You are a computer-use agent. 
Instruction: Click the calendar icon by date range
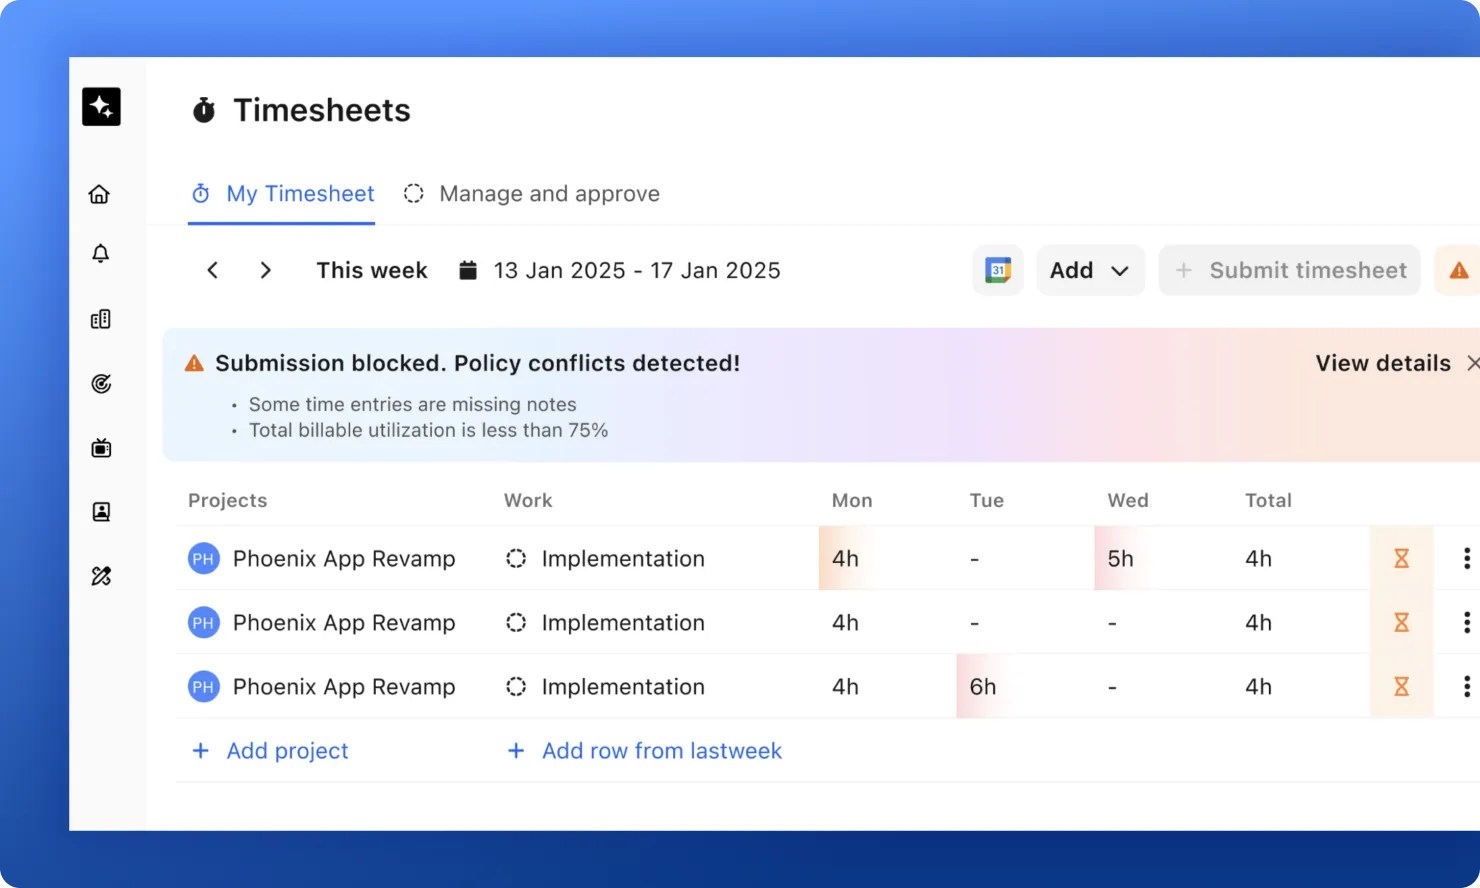468,270
